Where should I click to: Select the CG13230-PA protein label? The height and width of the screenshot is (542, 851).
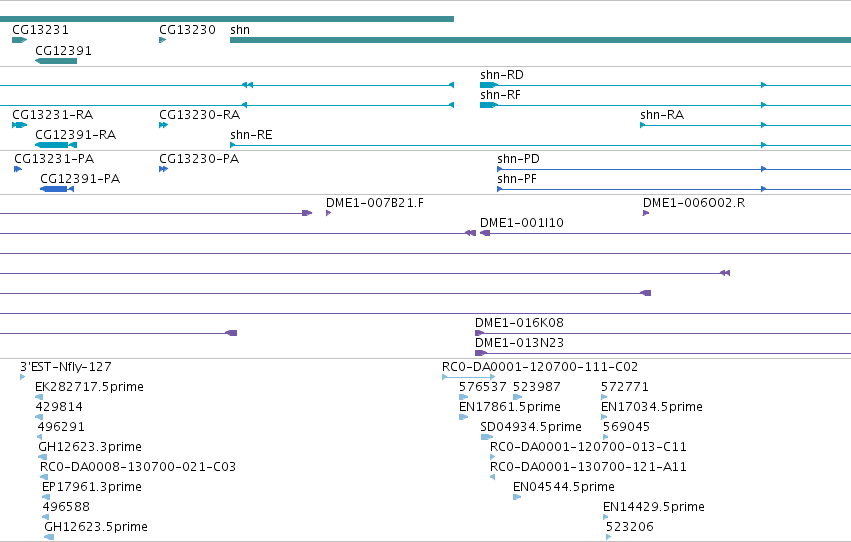tap(199, 159)
